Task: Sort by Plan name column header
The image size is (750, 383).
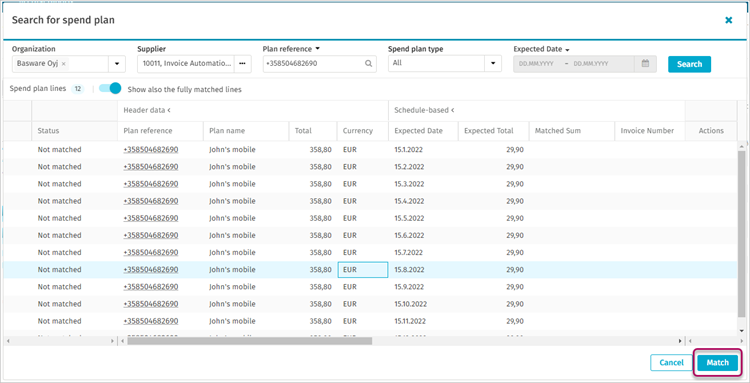Action: 246,131
